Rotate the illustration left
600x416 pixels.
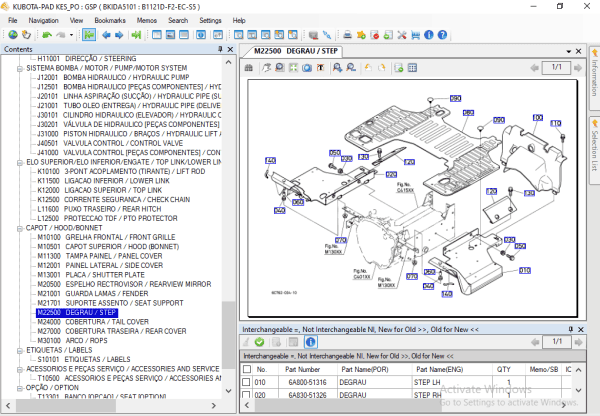point(368,68)
